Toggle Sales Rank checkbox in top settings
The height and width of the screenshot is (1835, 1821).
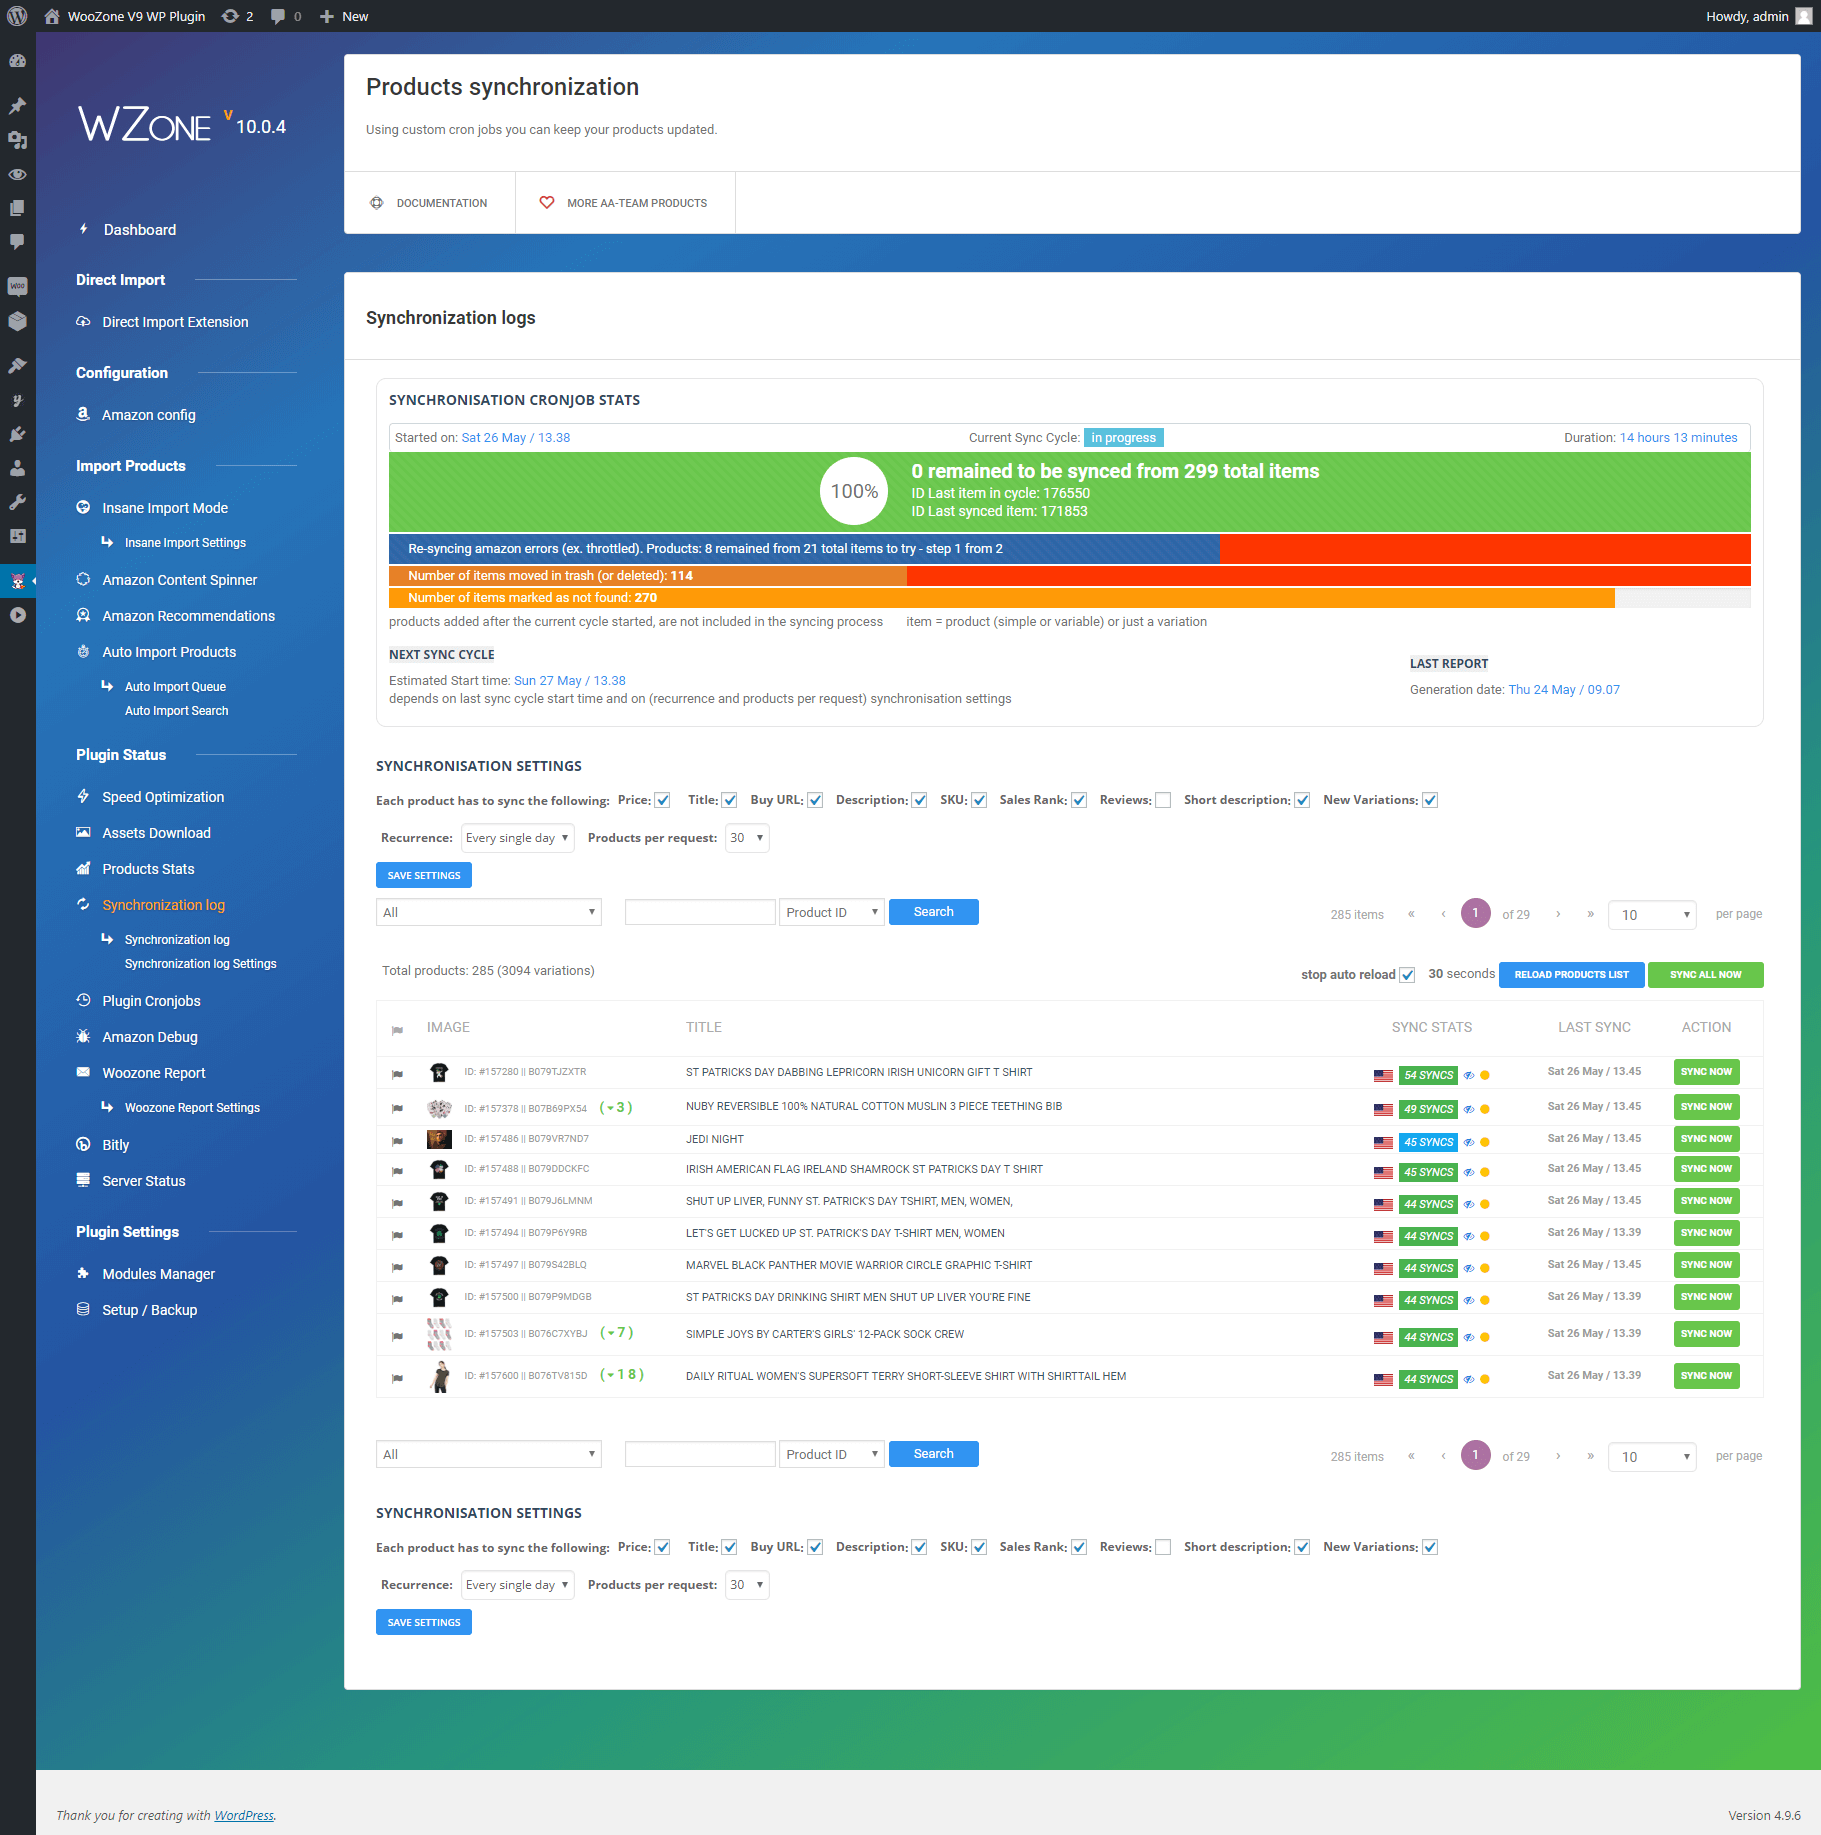(1079, 800)
